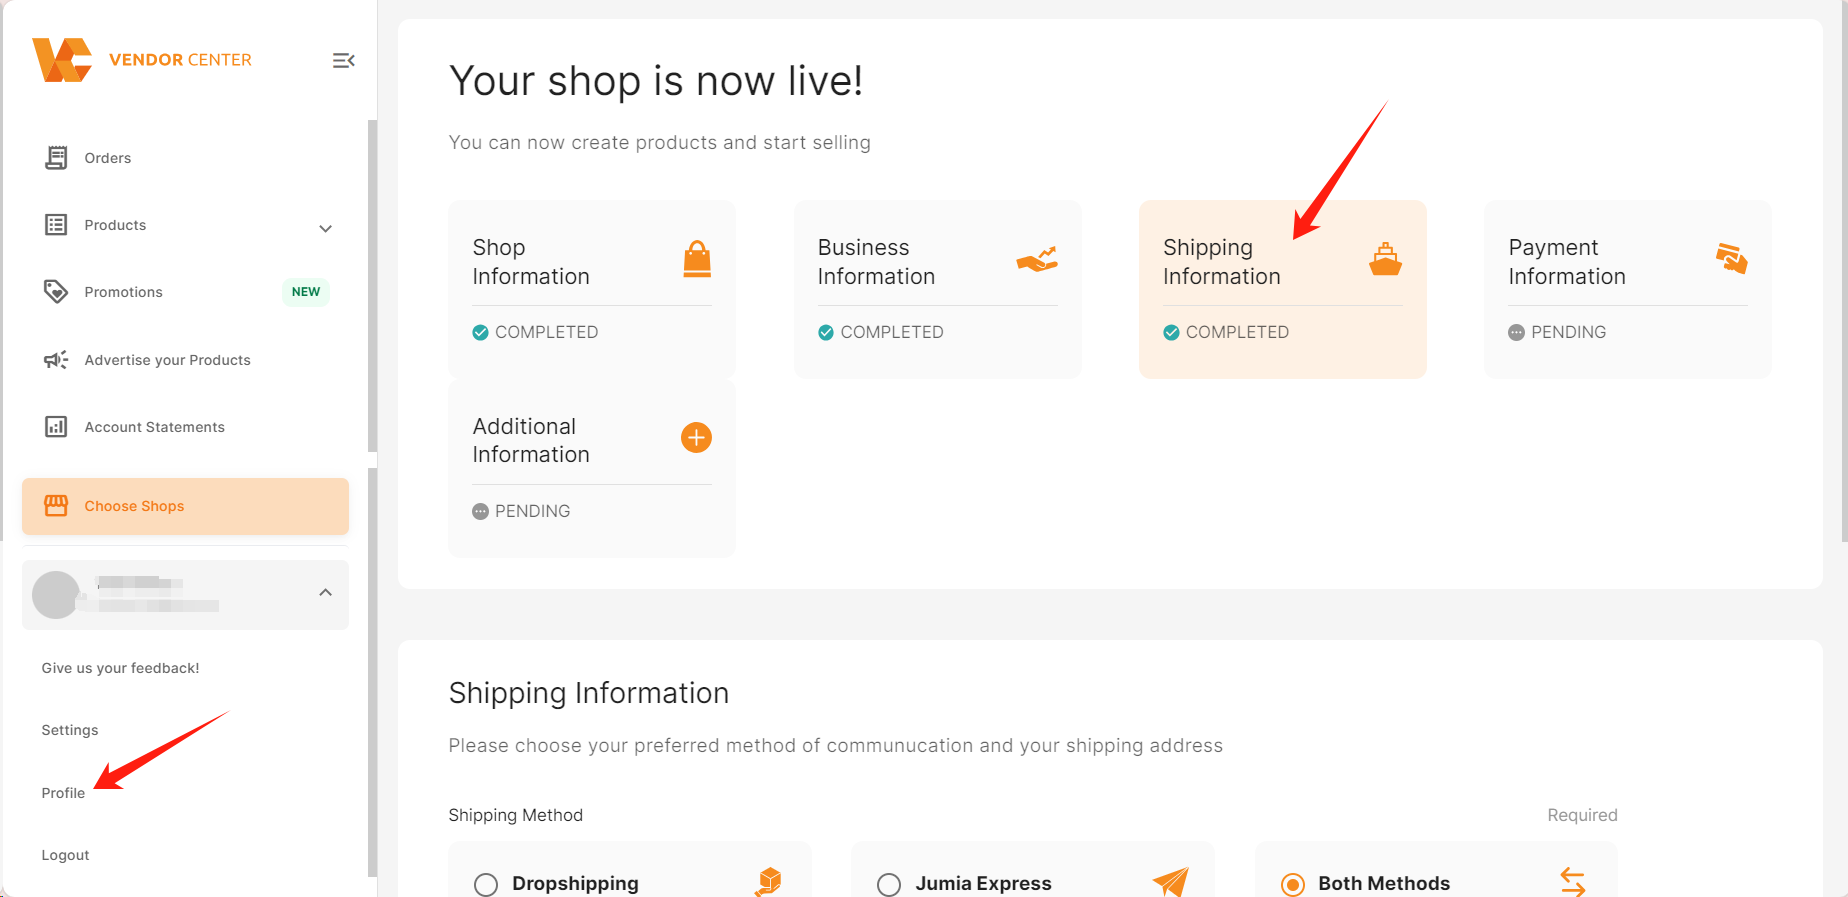The width and height of the screenshot is (1848, 897).
Task: Expand the Products submenu chevron
Action: coord(325,228)
